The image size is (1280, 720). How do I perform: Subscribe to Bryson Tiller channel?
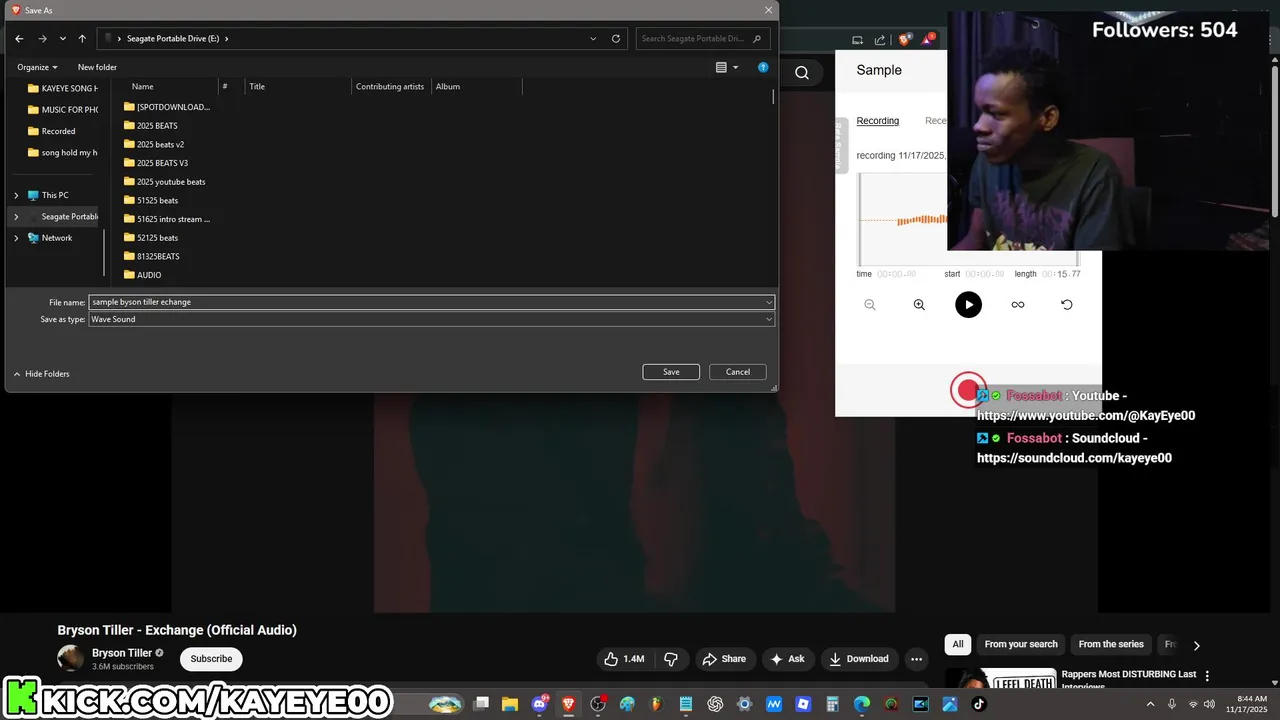point(211,659)
